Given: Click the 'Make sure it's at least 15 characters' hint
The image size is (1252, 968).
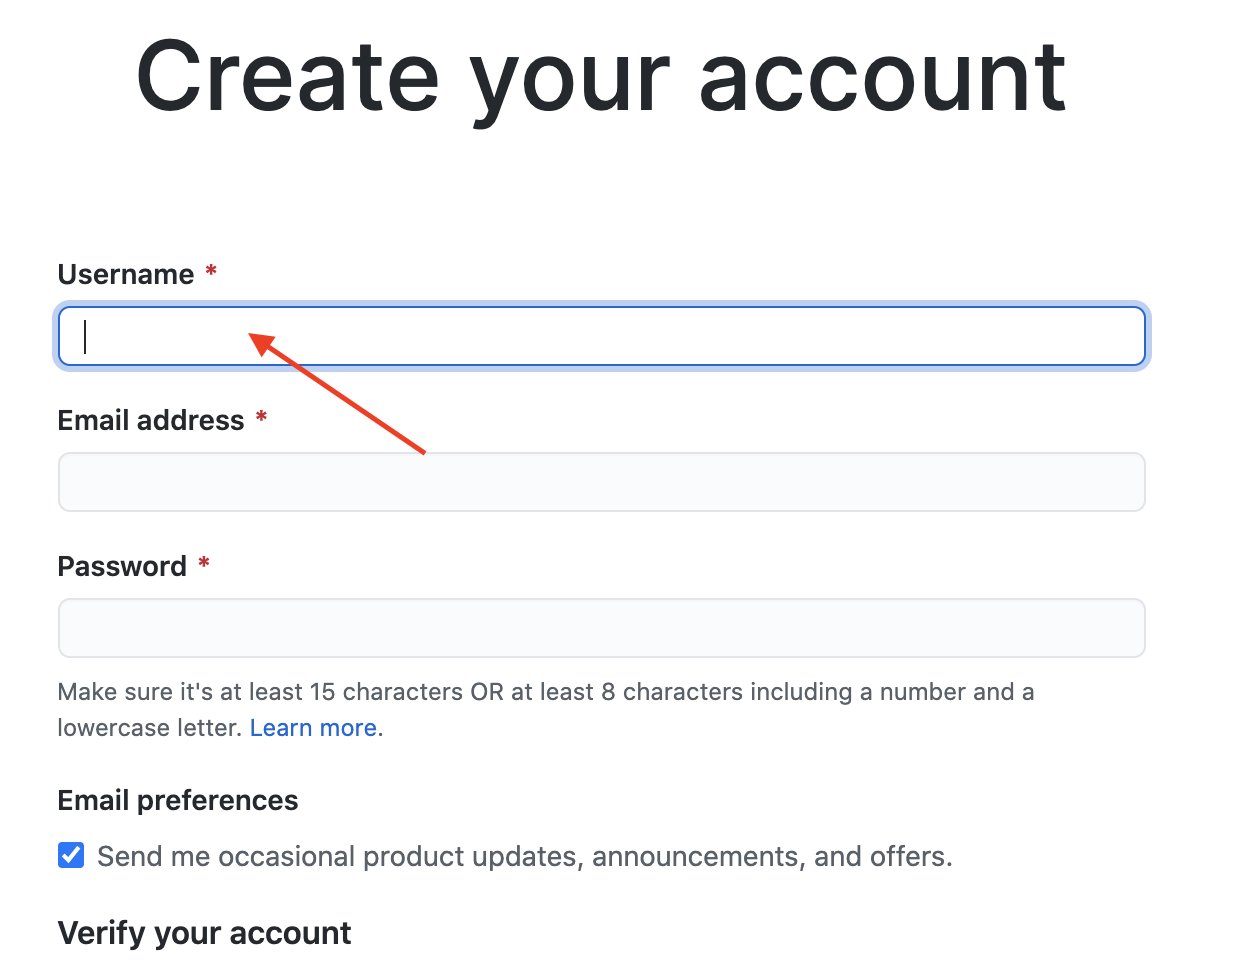Looking at the screenshot, I should (545, 692).
